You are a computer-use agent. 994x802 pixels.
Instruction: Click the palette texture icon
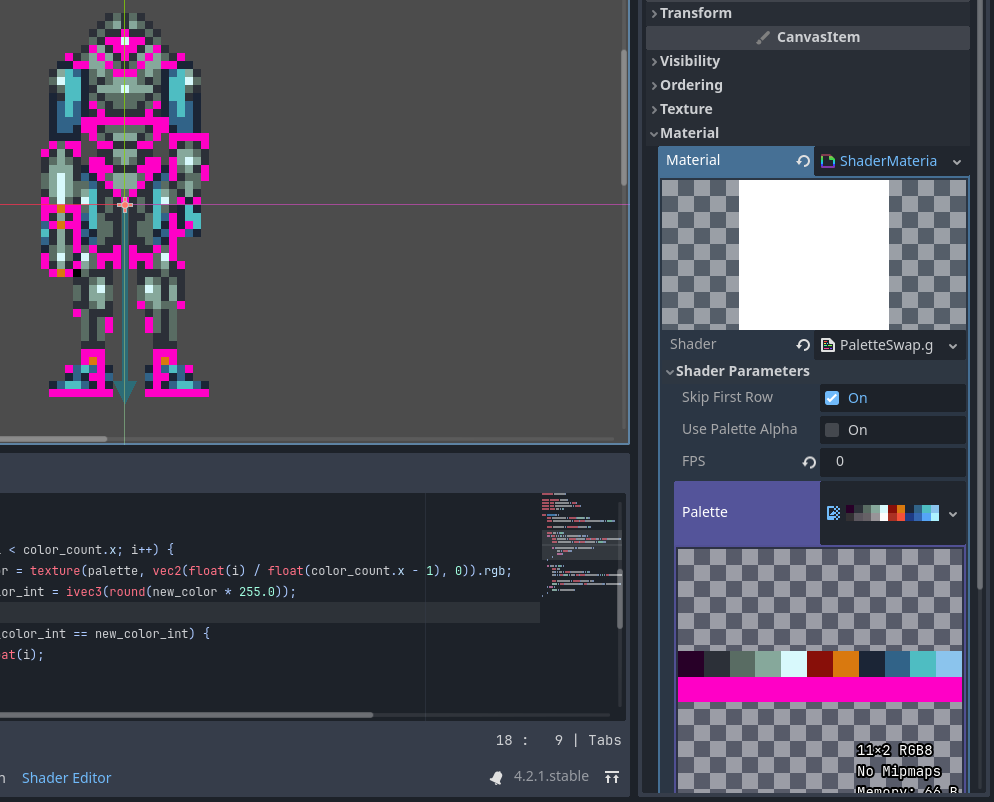tap(834, 513)
